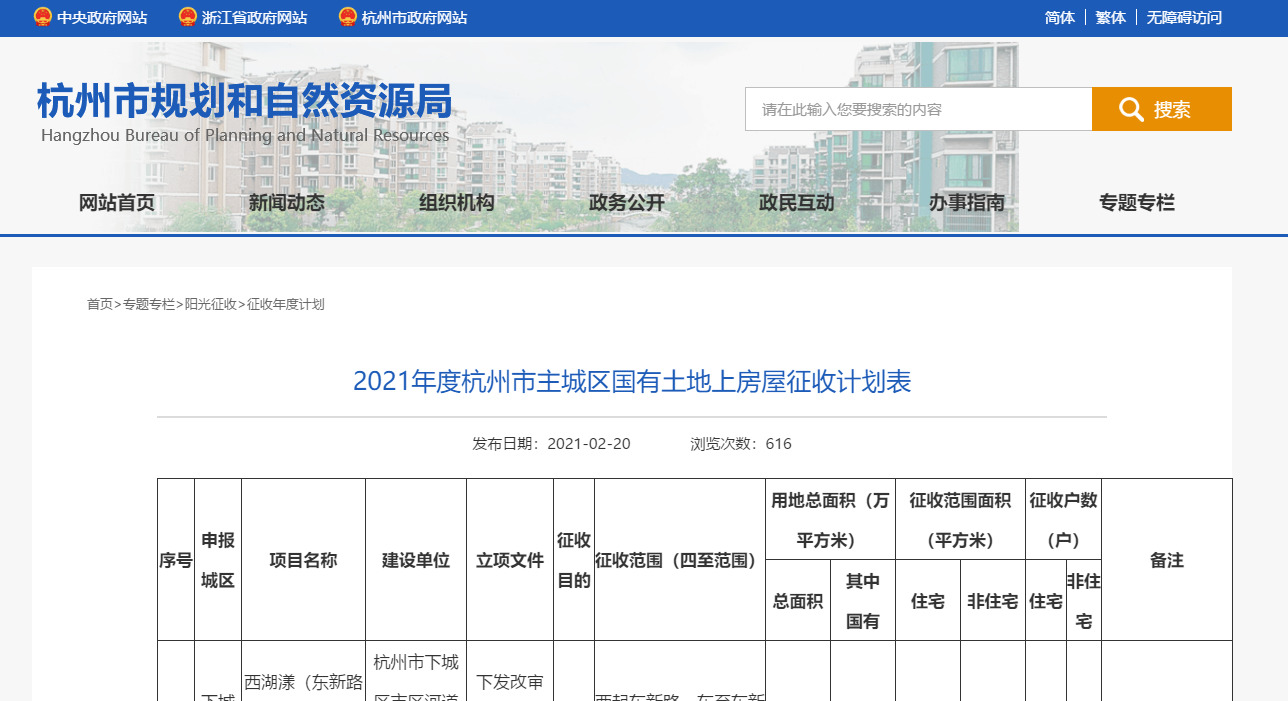Click the 立项文件 table header
This screenshot has width=1288, height=701.
point(510,561)
